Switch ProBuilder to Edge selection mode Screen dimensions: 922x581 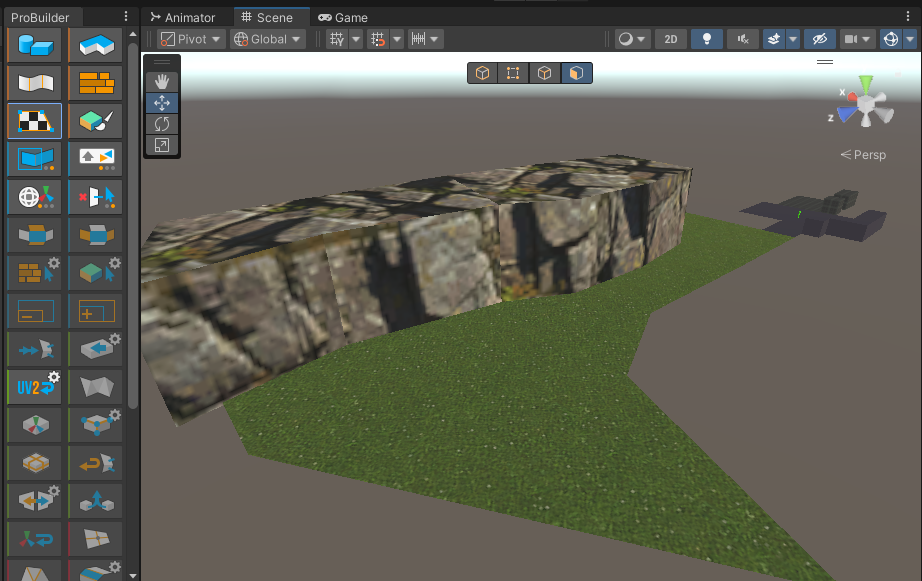click(544, 73)
